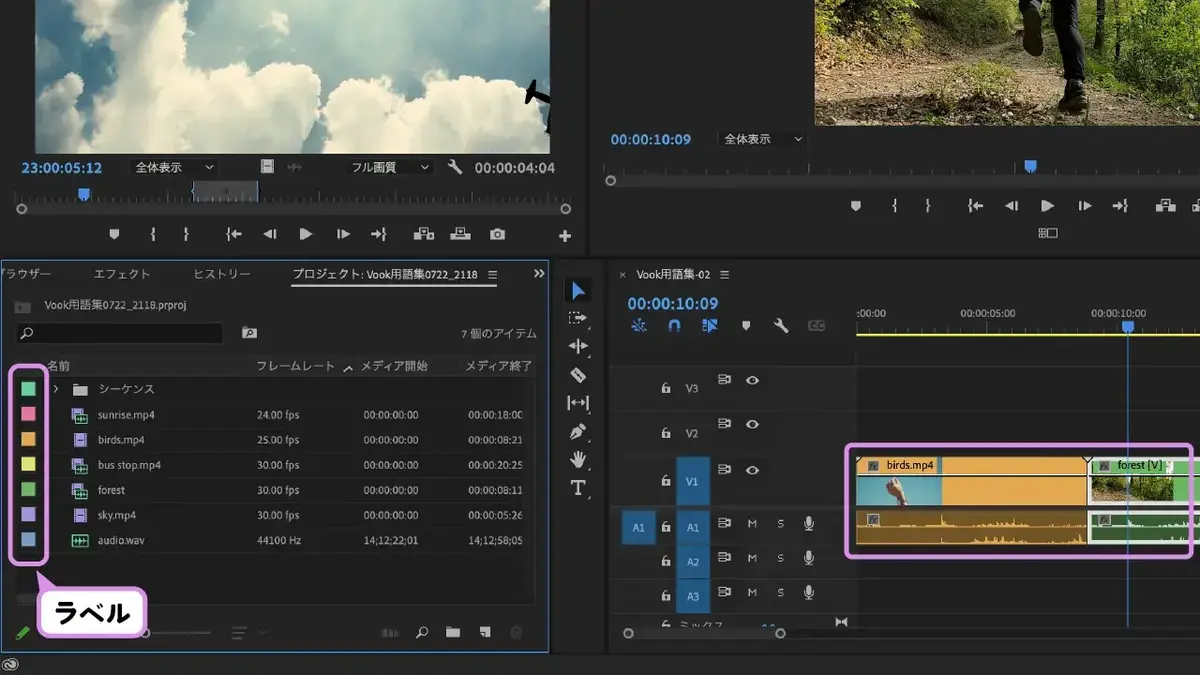Toggle timeline snapping magnet icon
The height and width of the screenshot is (675, 1200).
674,326
